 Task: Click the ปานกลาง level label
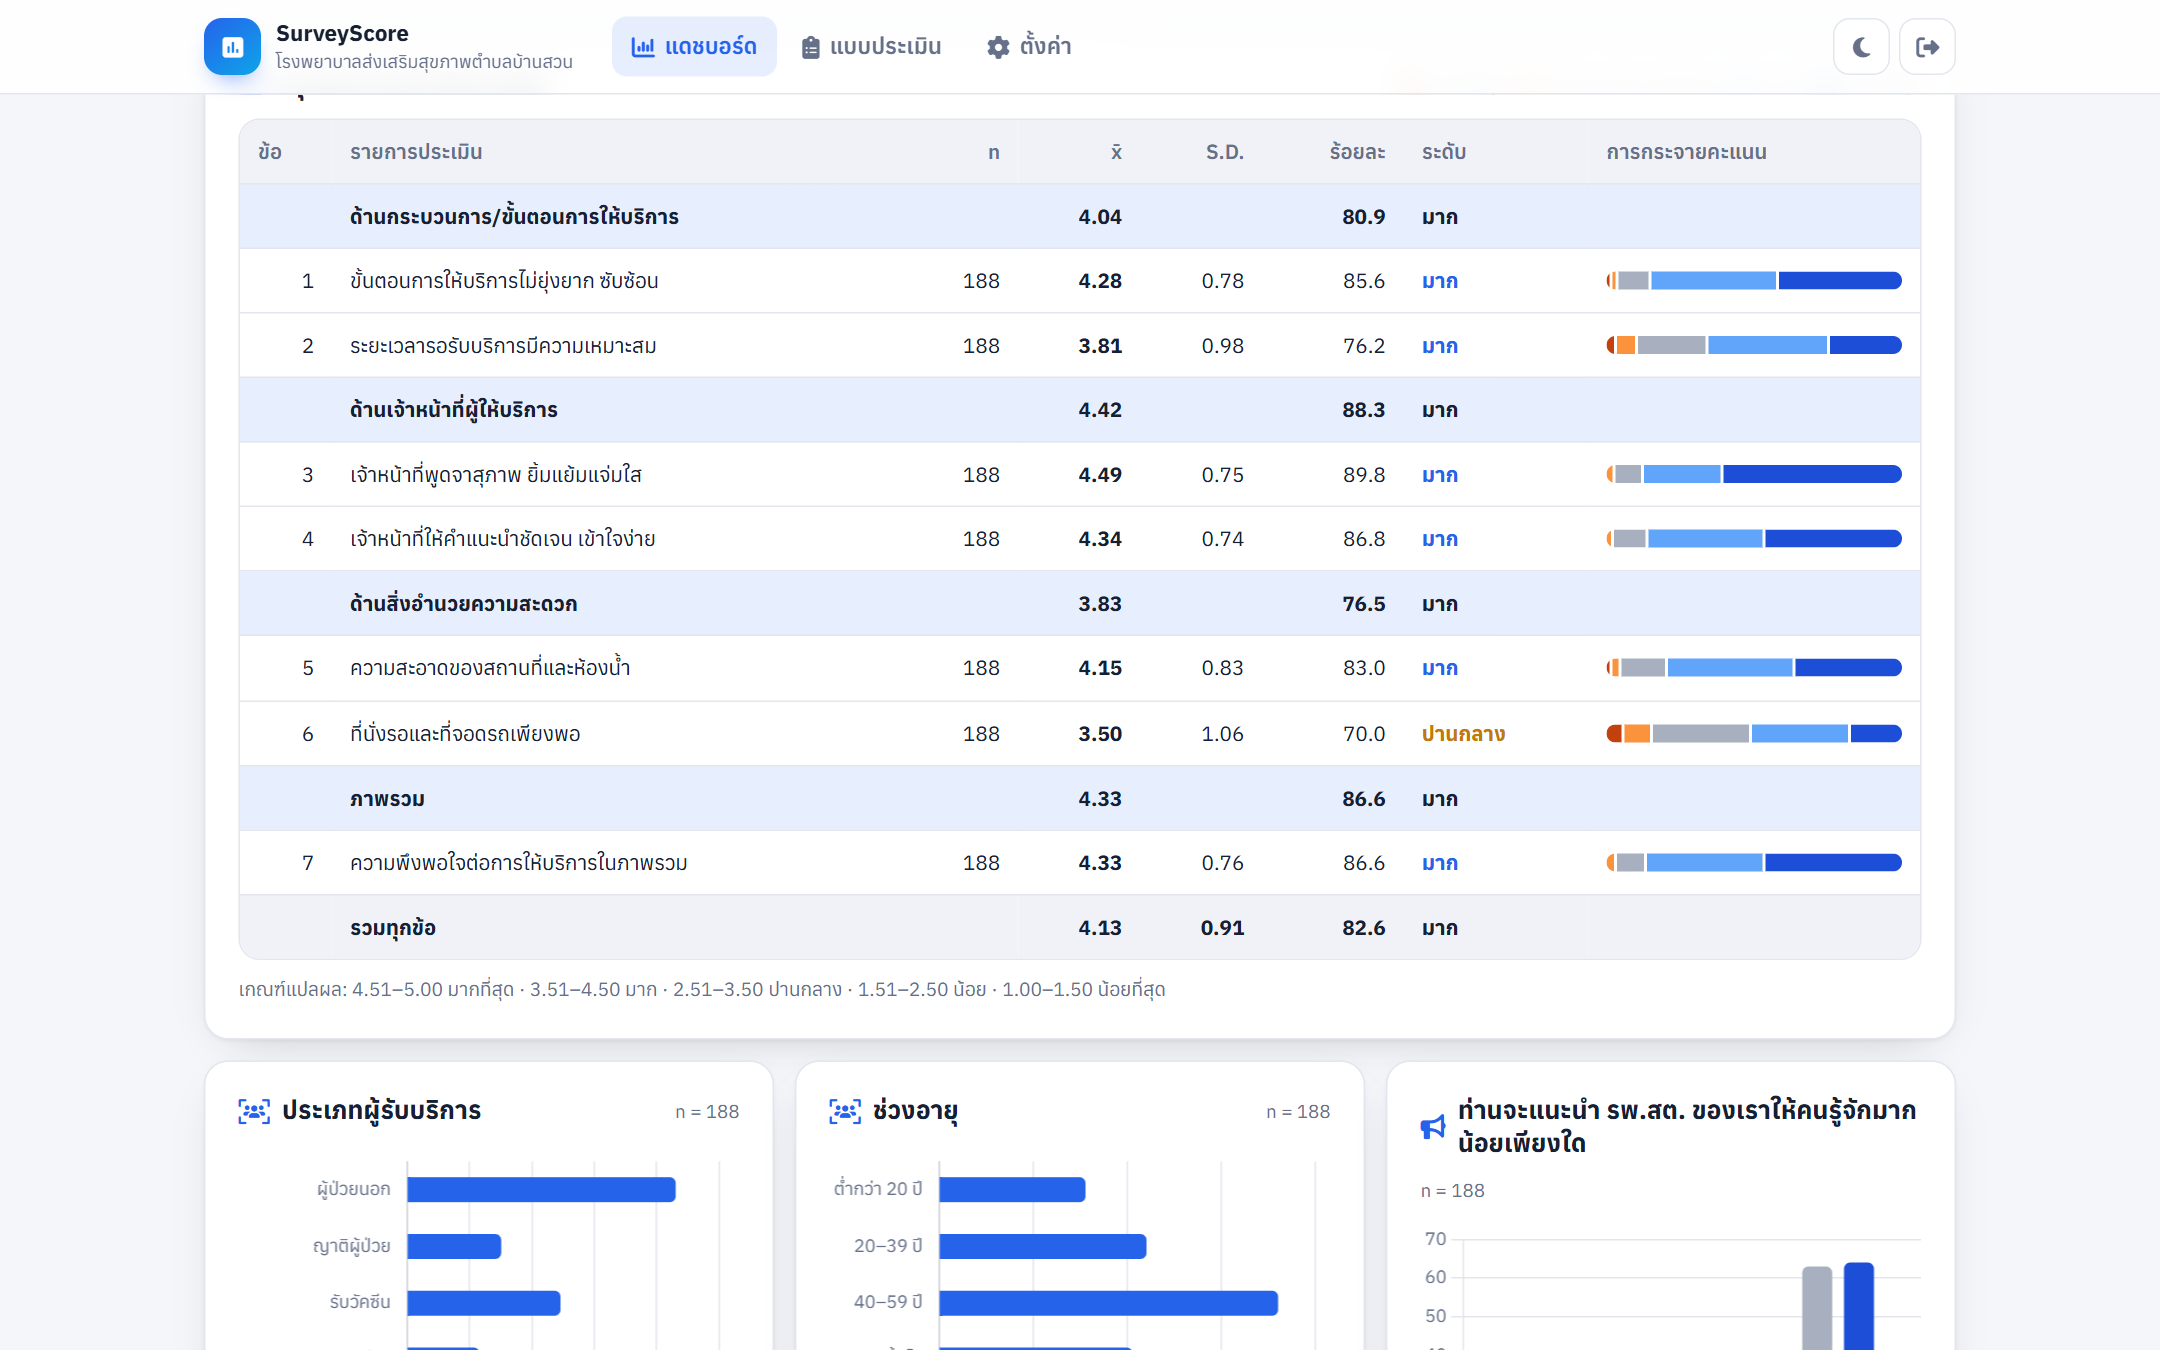point(1463,734)
